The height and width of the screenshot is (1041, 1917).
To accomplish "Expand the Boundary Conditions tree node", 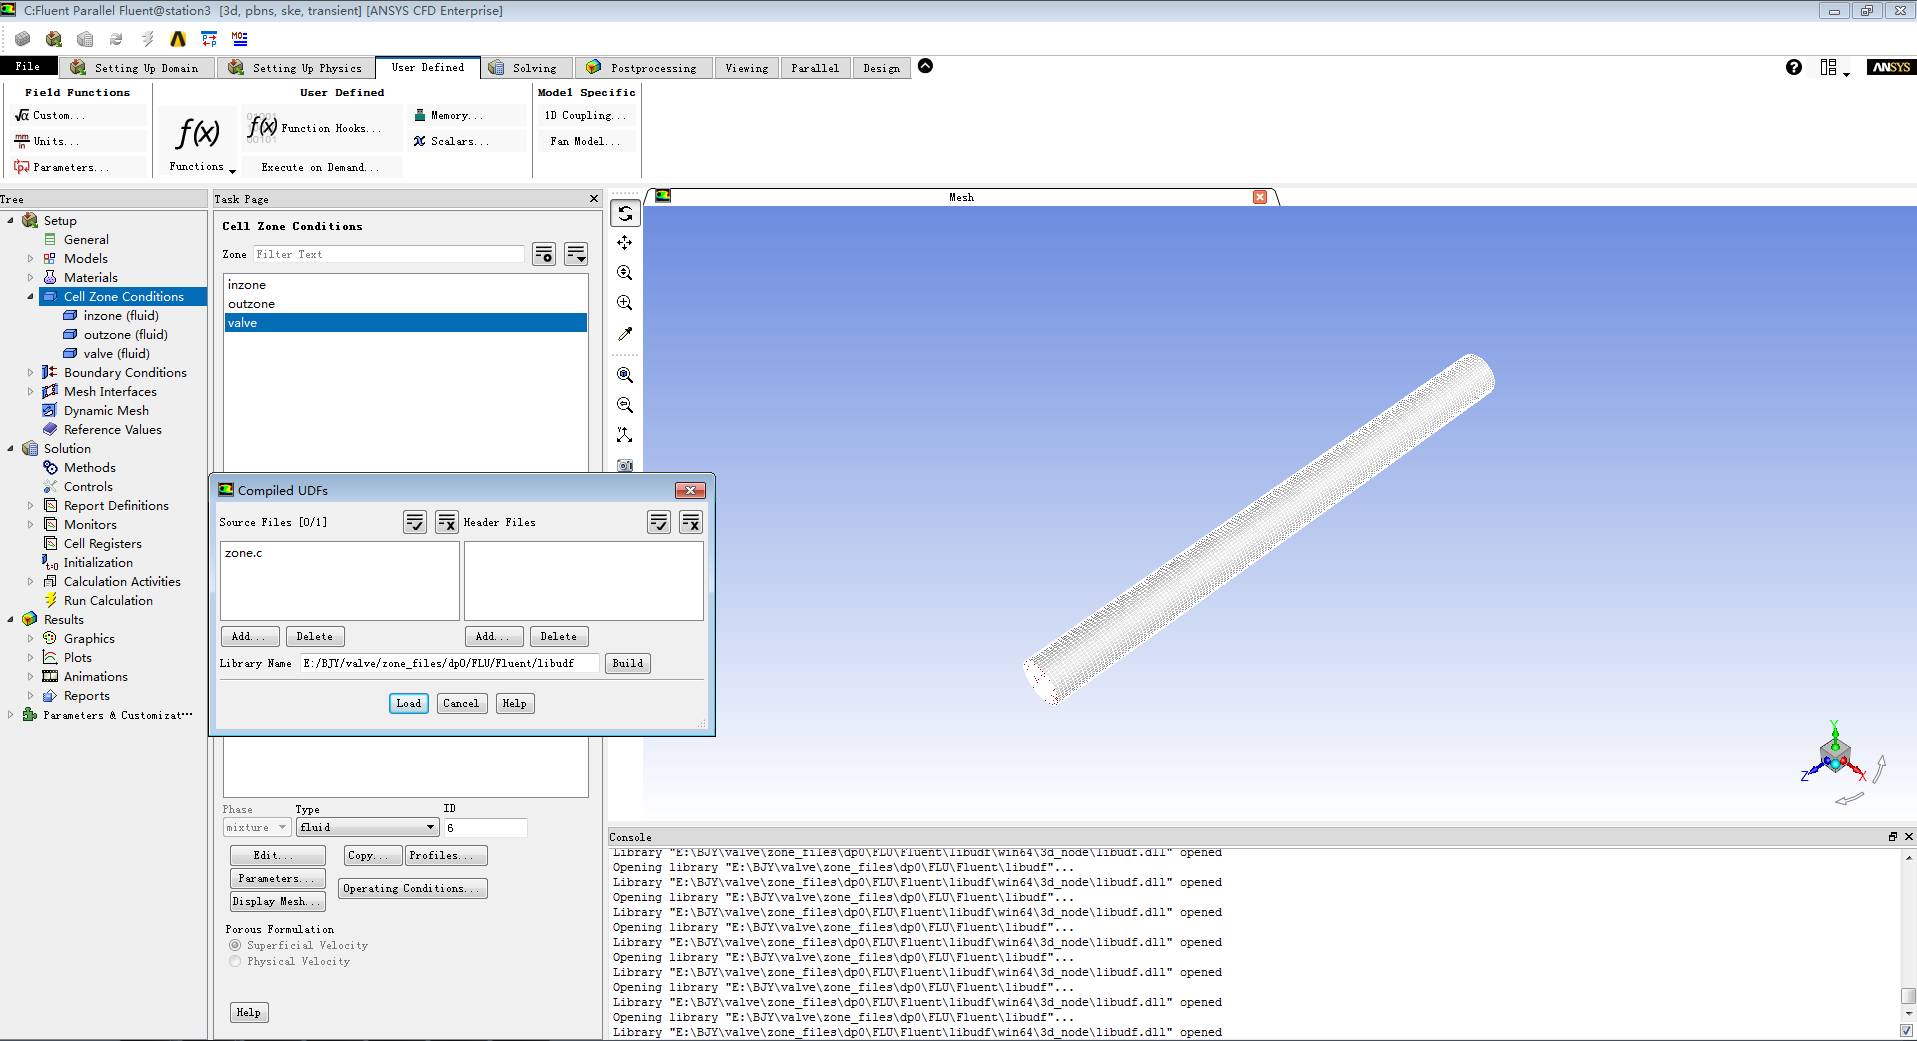I will [30, 373].
